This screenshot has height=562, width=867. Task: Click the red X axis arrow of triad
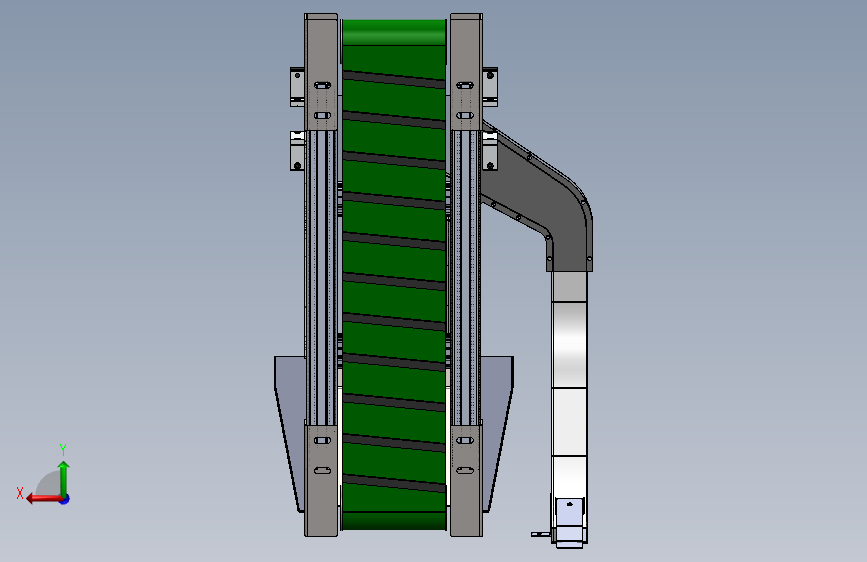43,499
